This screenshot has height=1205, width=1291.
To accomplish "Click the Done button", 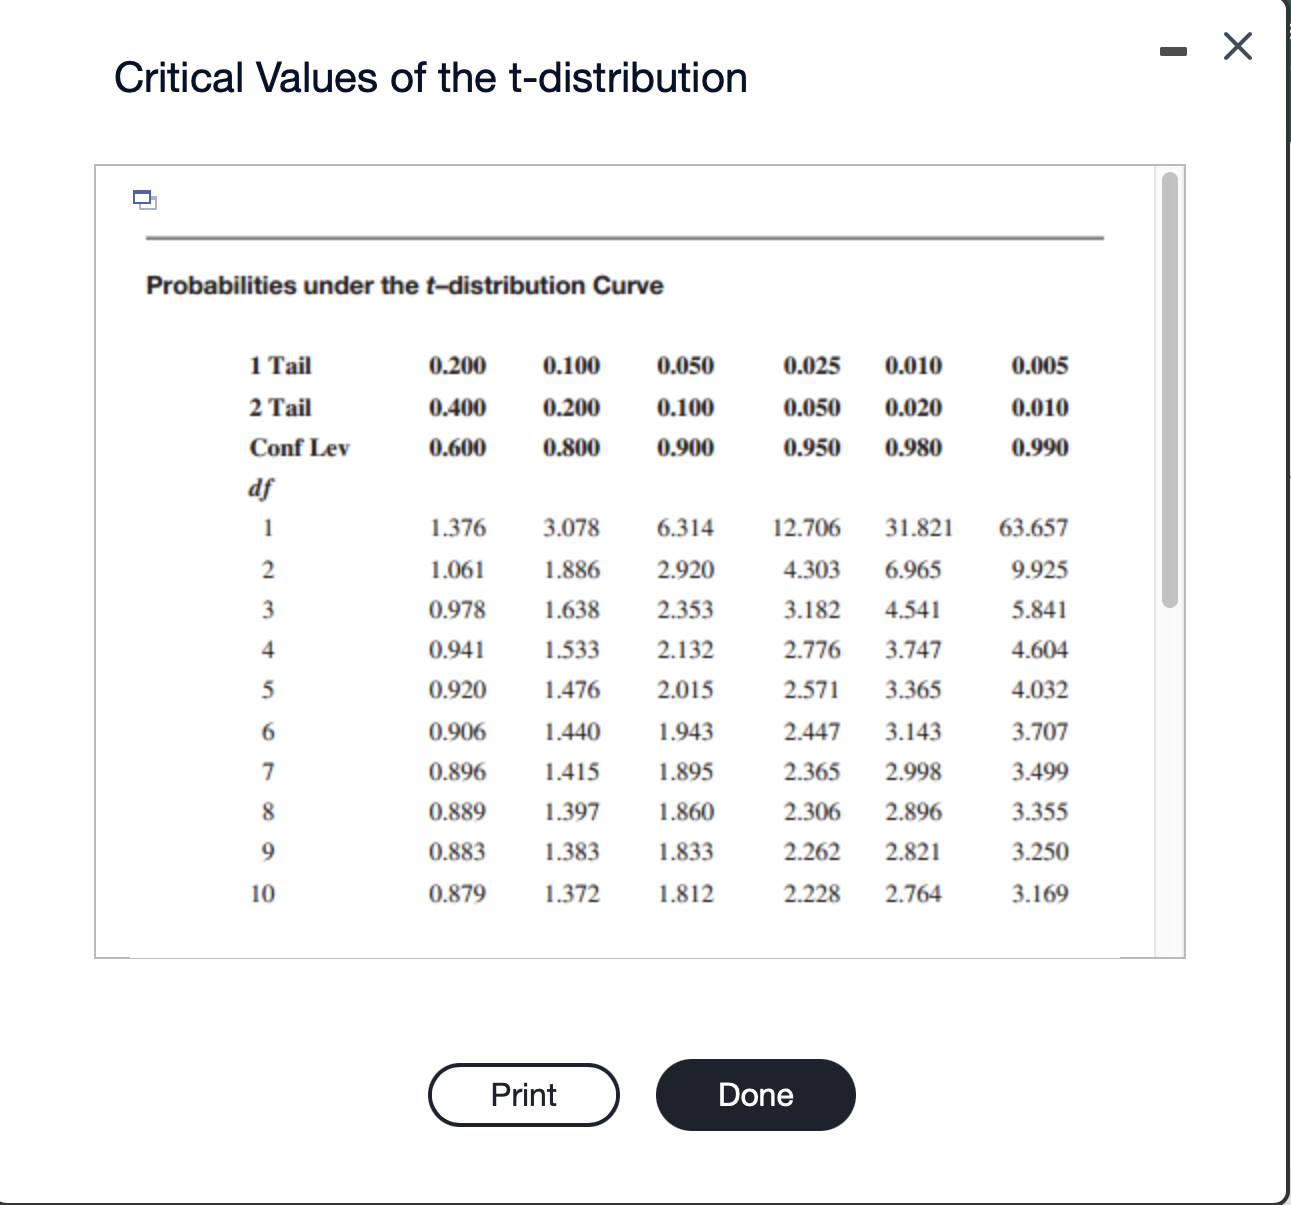I will coord(755,1095).
